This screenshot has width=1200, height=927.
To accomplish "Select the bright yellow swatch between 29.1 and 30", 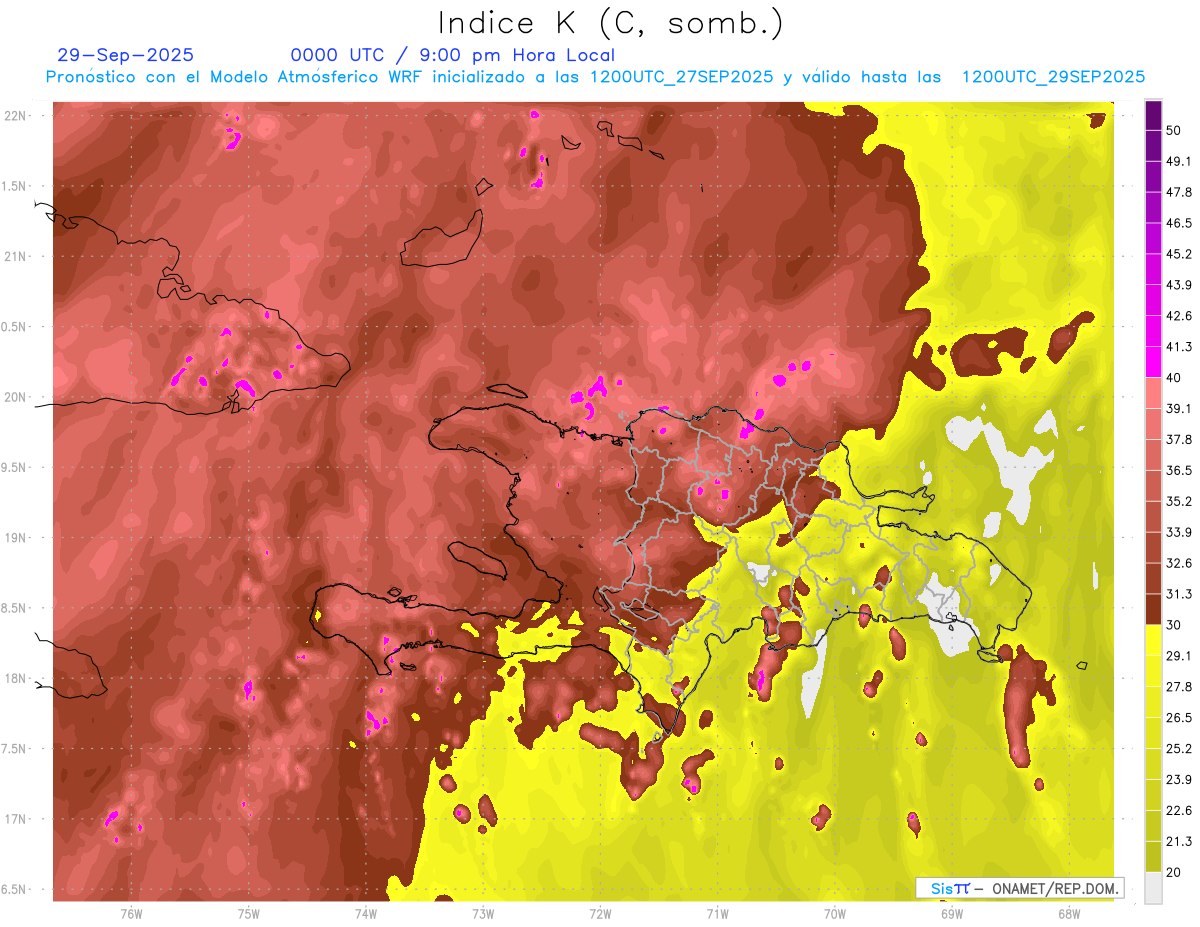I will 1153,640.
